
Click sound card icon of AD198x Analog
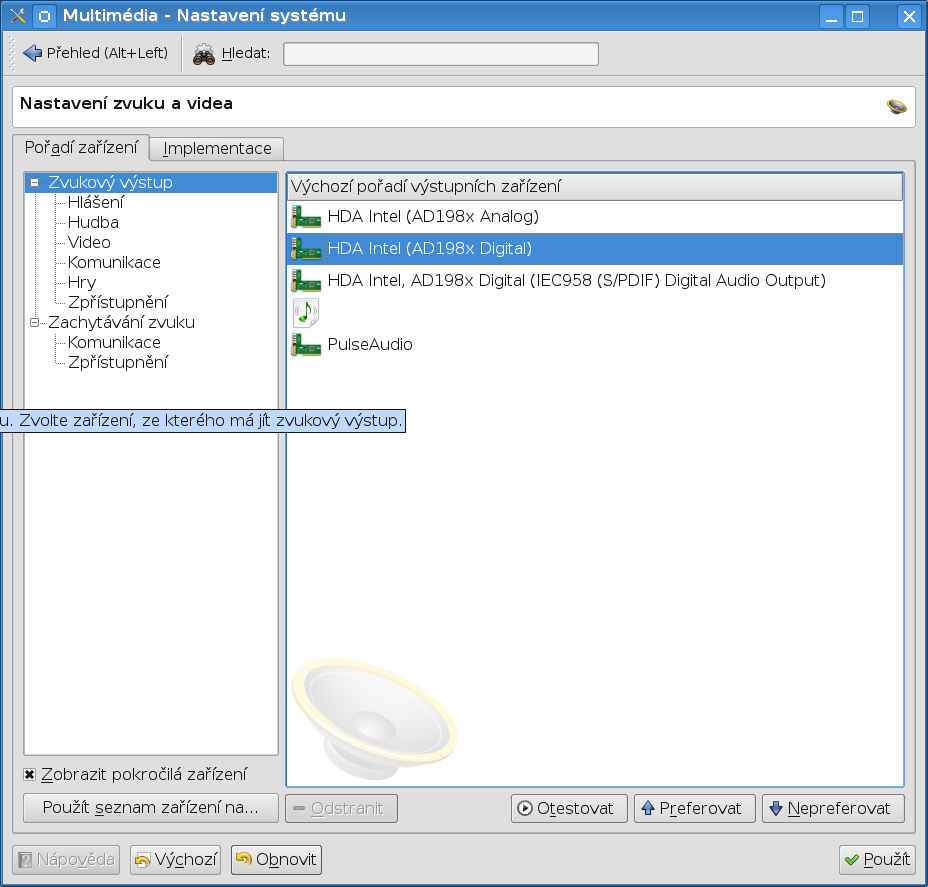coord(306,217)
